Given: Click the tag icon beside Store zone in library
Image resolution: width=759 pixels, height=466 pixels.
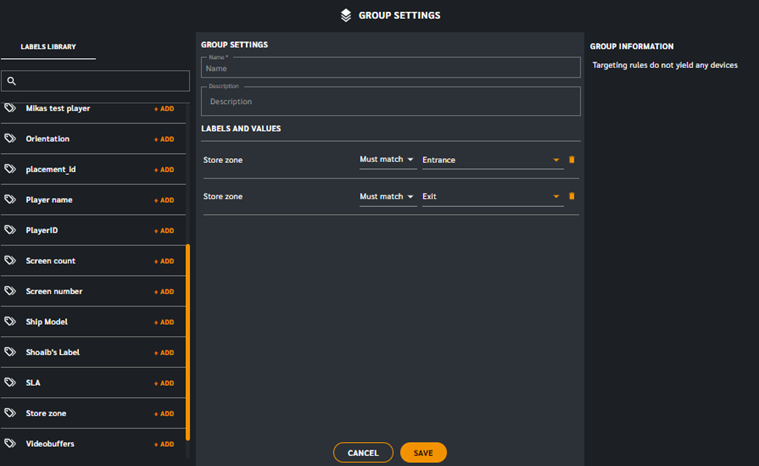Looking at the screenshot, I should pyautogui.click(x=10, y=413).
